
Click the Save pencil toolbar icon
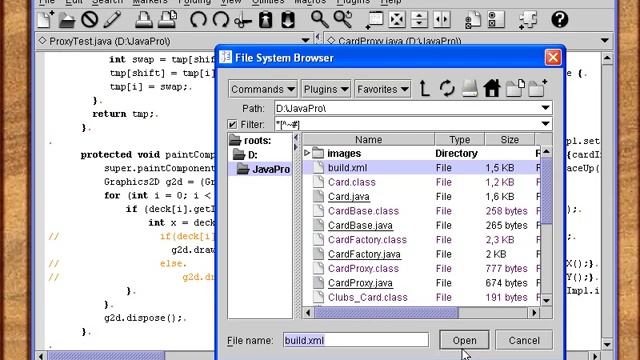[112, 20]
